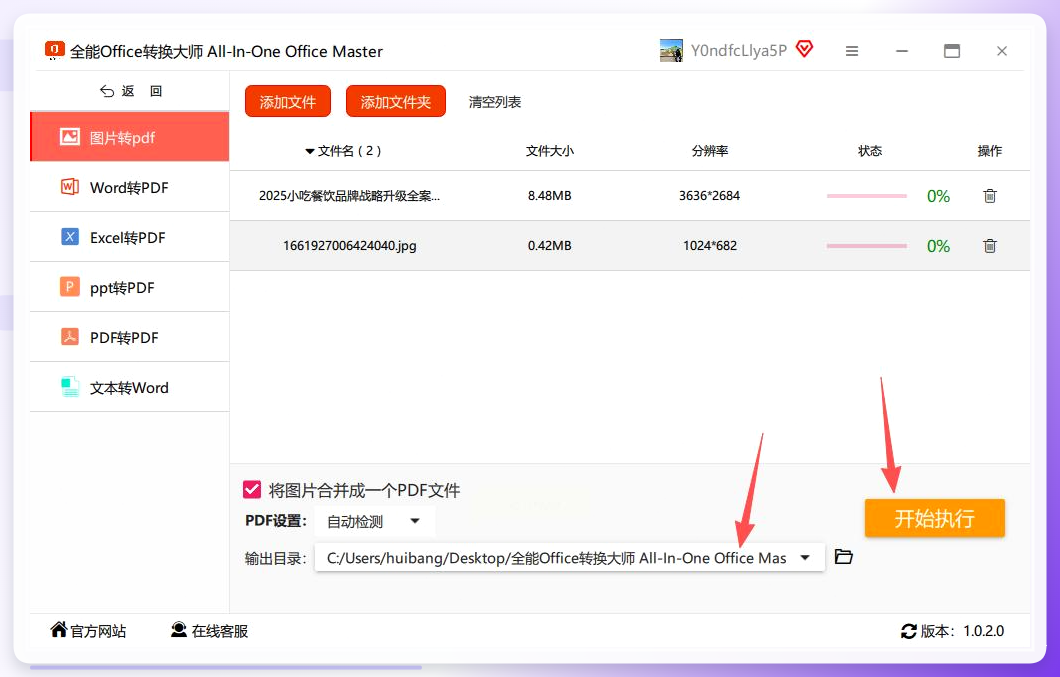
Task: Click the 添加文件 button
Action: 288,101
